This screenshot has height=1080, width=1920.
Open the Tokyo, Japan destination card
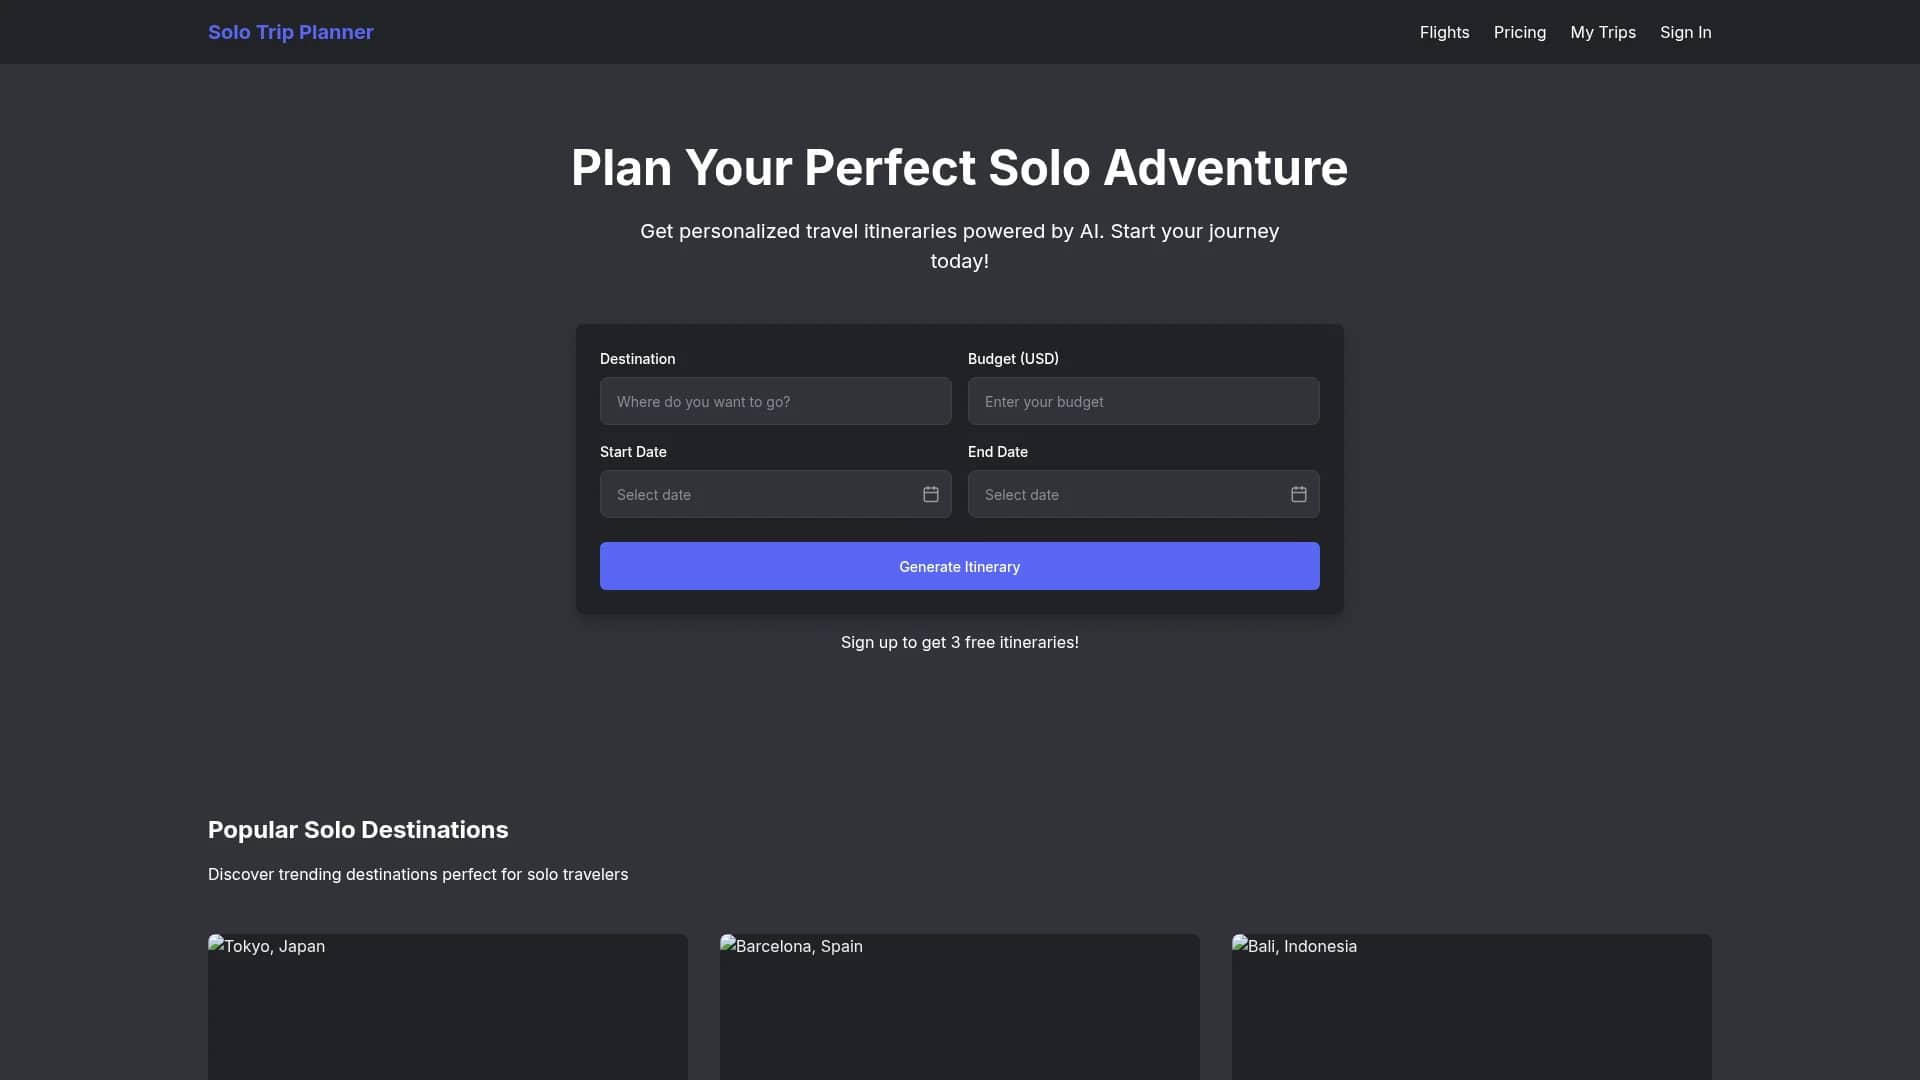coord(447,1007)
